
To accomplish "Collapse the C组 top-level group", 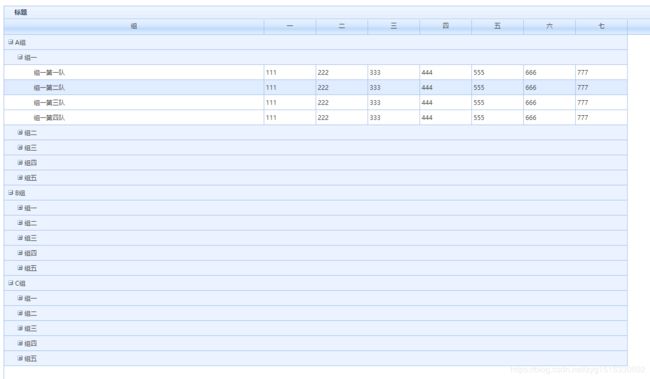I will pyautogui.click(x=11, y=283).
